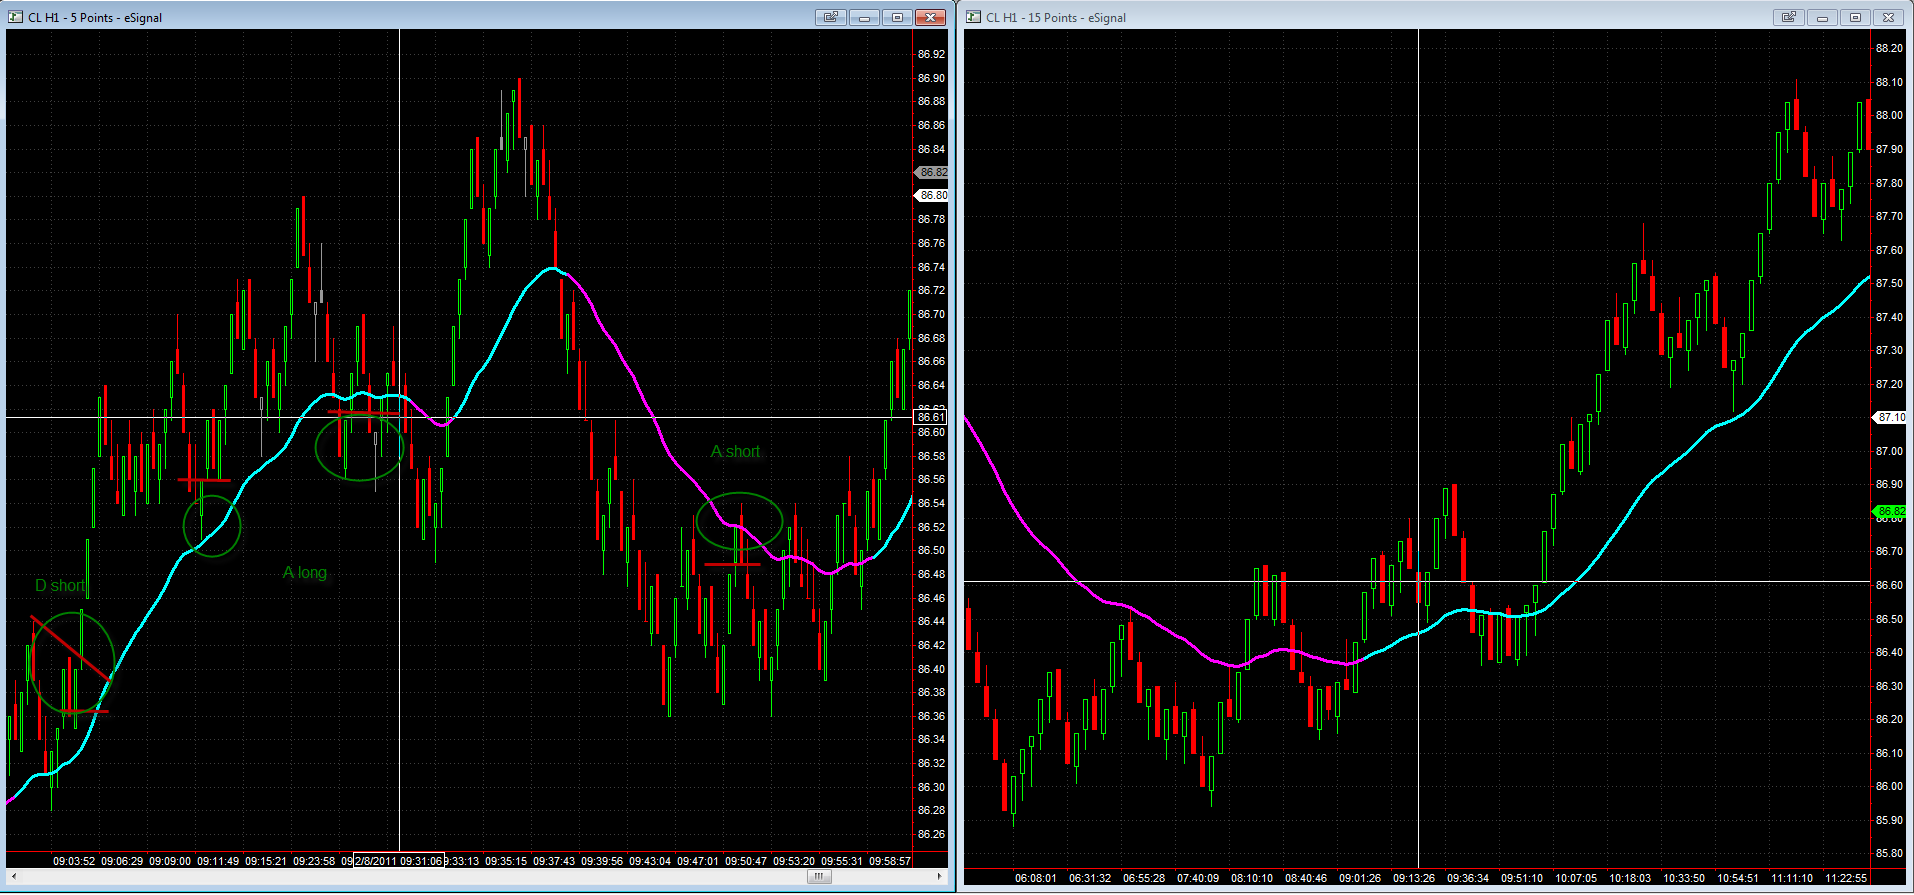
Task: Click the 86.20 price label on the 15 Points axis
Action: (x=1889, y=719)
